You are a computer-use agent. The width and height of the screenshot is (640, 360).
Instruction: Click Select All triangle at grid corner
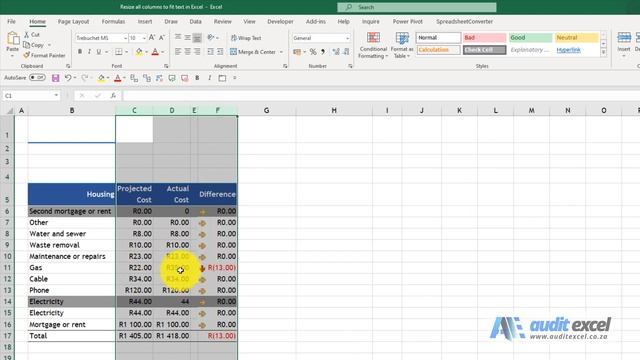click(x=9, y=111)
